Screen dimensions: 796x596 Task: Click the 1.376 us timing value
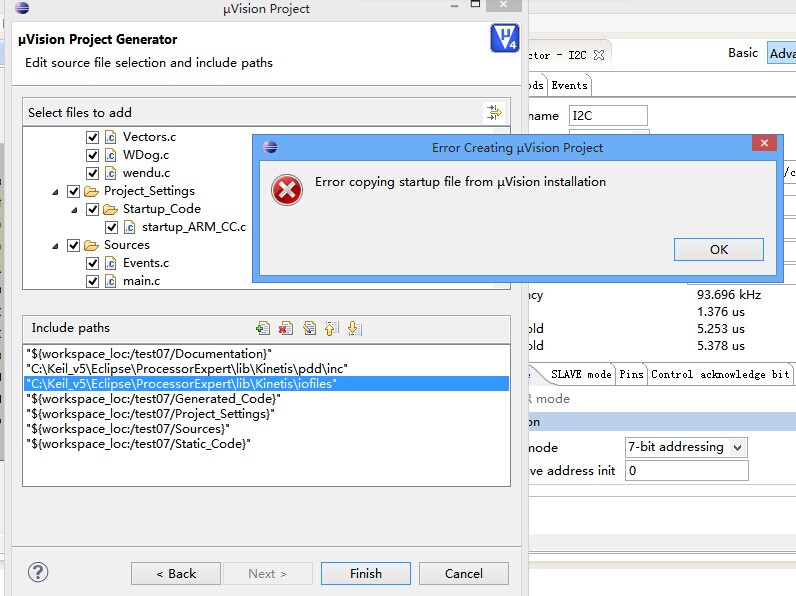click(720, 312)
